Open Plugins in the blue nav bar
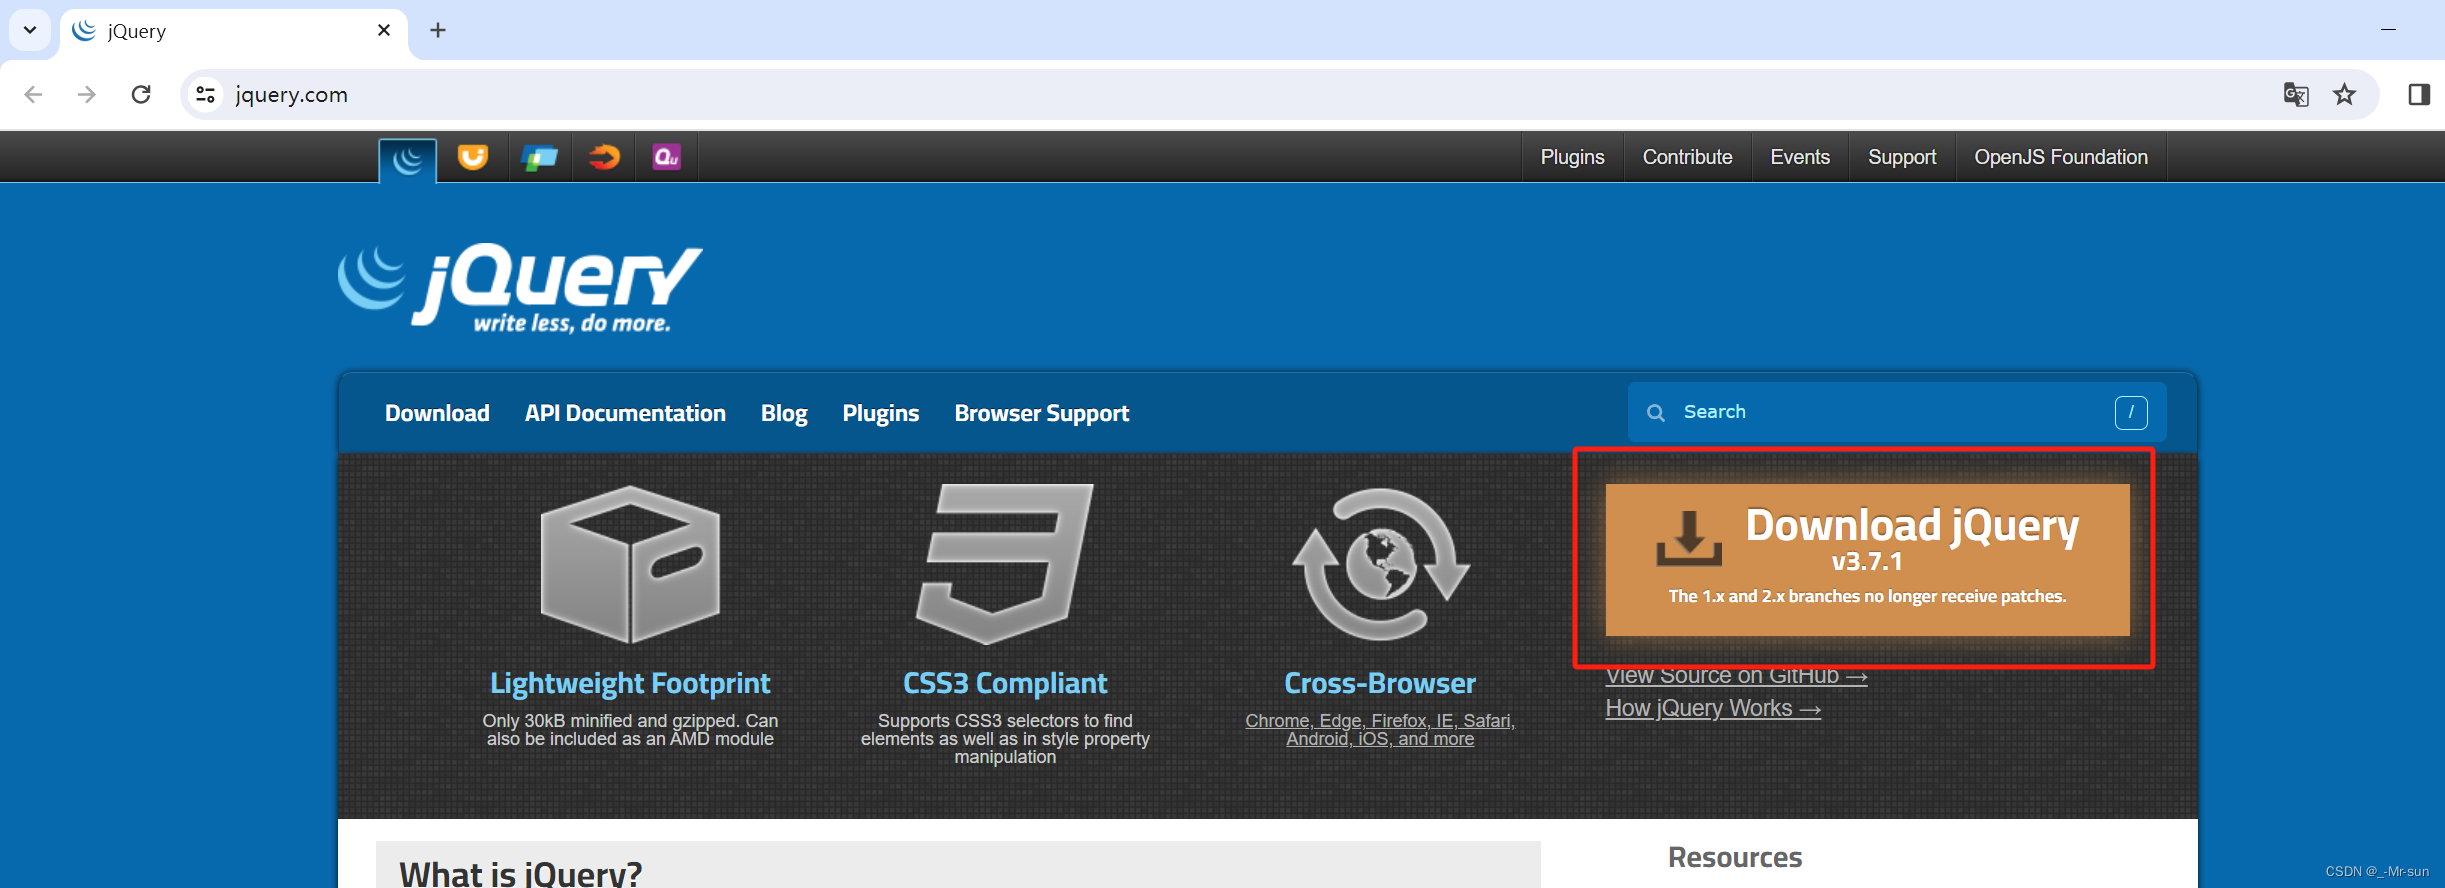Image resolution: width=2445 pixels, height=888 pixels. pos(880,413)
